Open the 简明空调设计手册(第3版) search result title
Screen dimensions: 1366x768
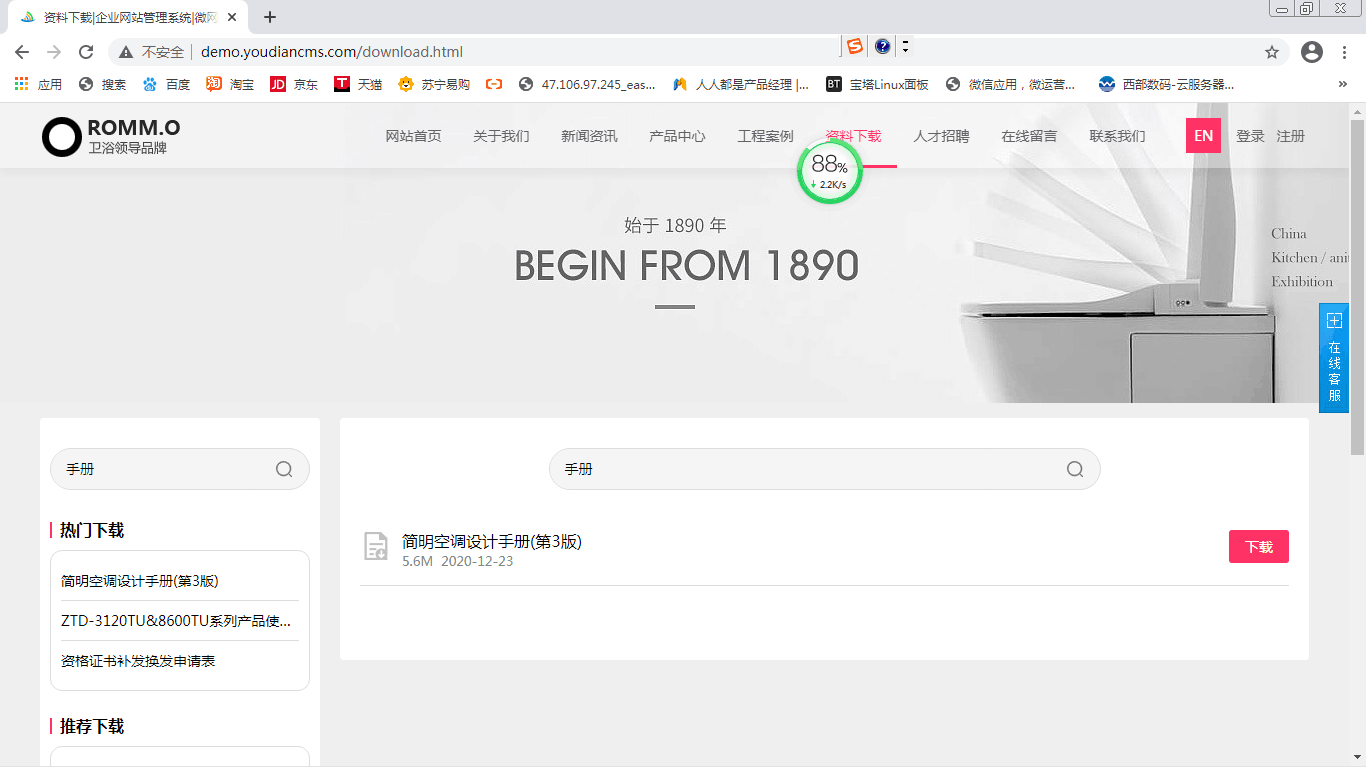click(492, 542)
